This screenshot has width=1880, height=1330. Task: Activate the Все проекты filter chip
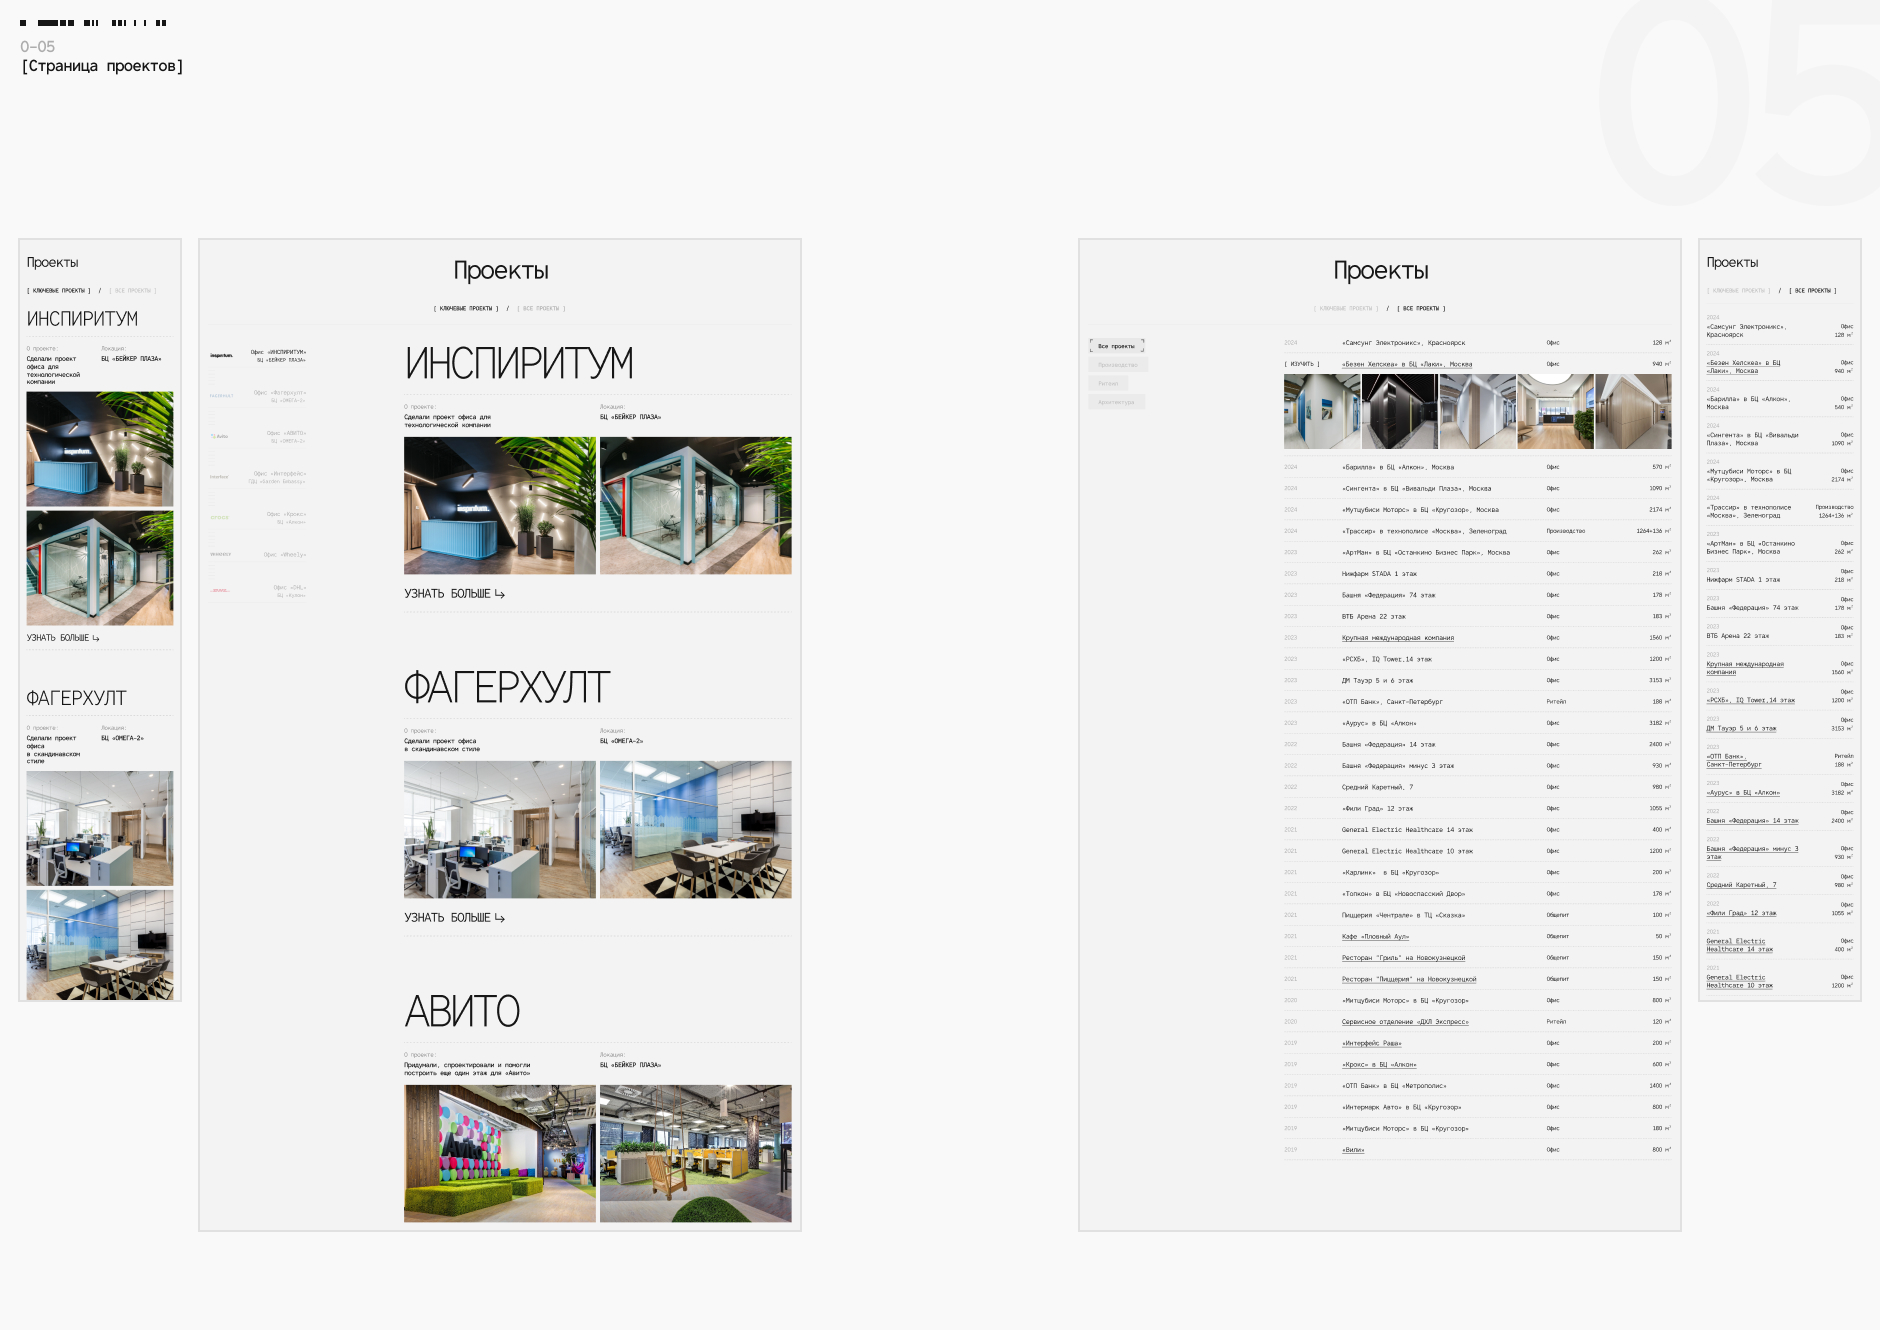[x=1117, y=346]
